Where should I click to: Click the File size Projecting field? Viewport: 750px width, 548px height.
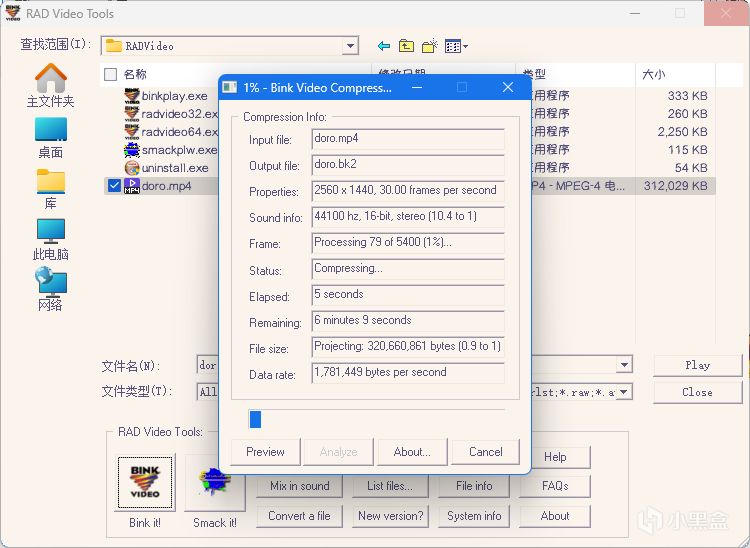(x=408, y=347)
